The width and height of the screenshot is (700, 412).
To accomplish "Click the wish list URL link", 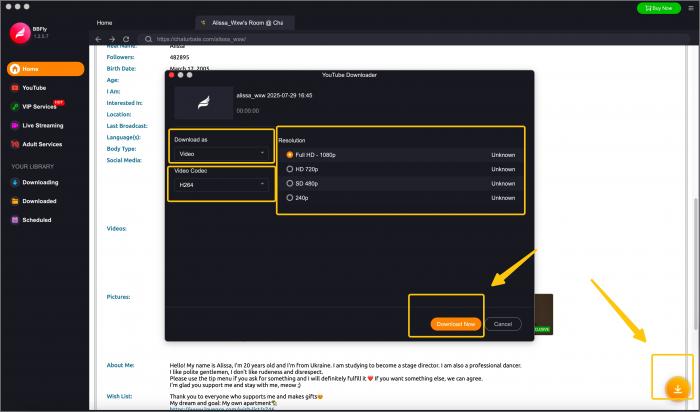I will point(222,408).
